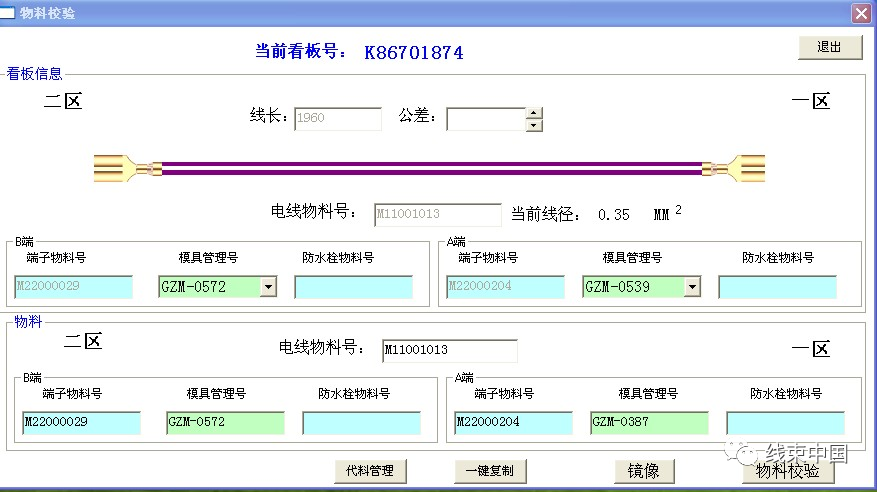This screenshot has height=492, width=877.
Task: Click B端 mold field GZM-0572 in 物料
Action: click(225, 422)
